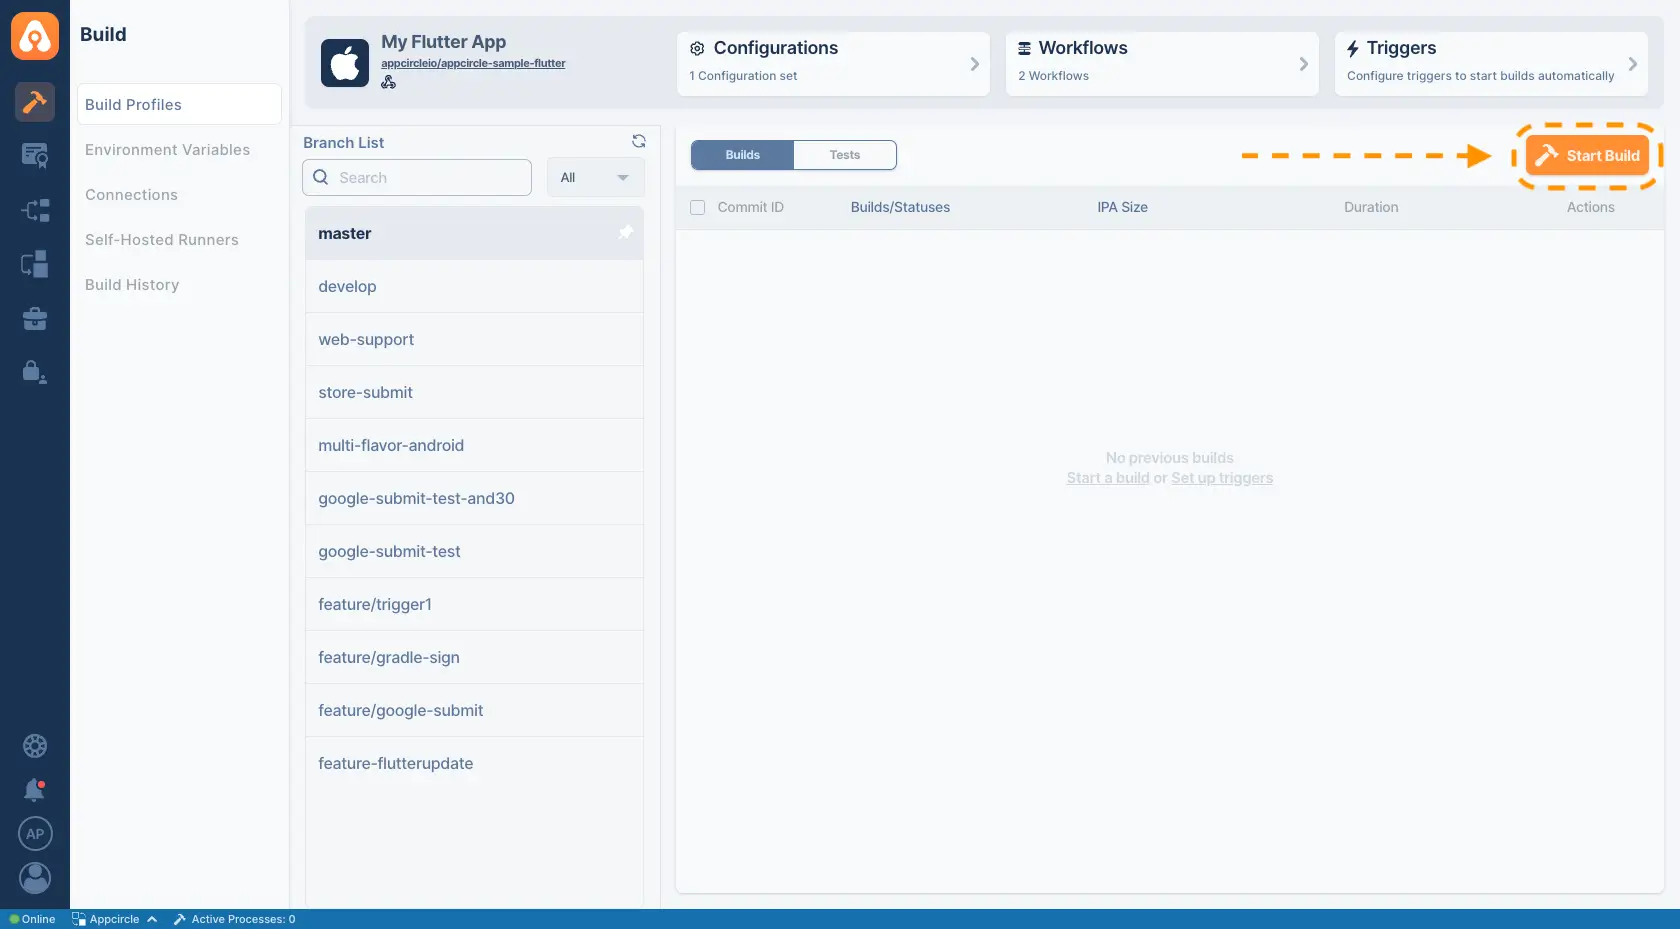Expand the Appcircle caret in the status bar

[x=152, y=919]
